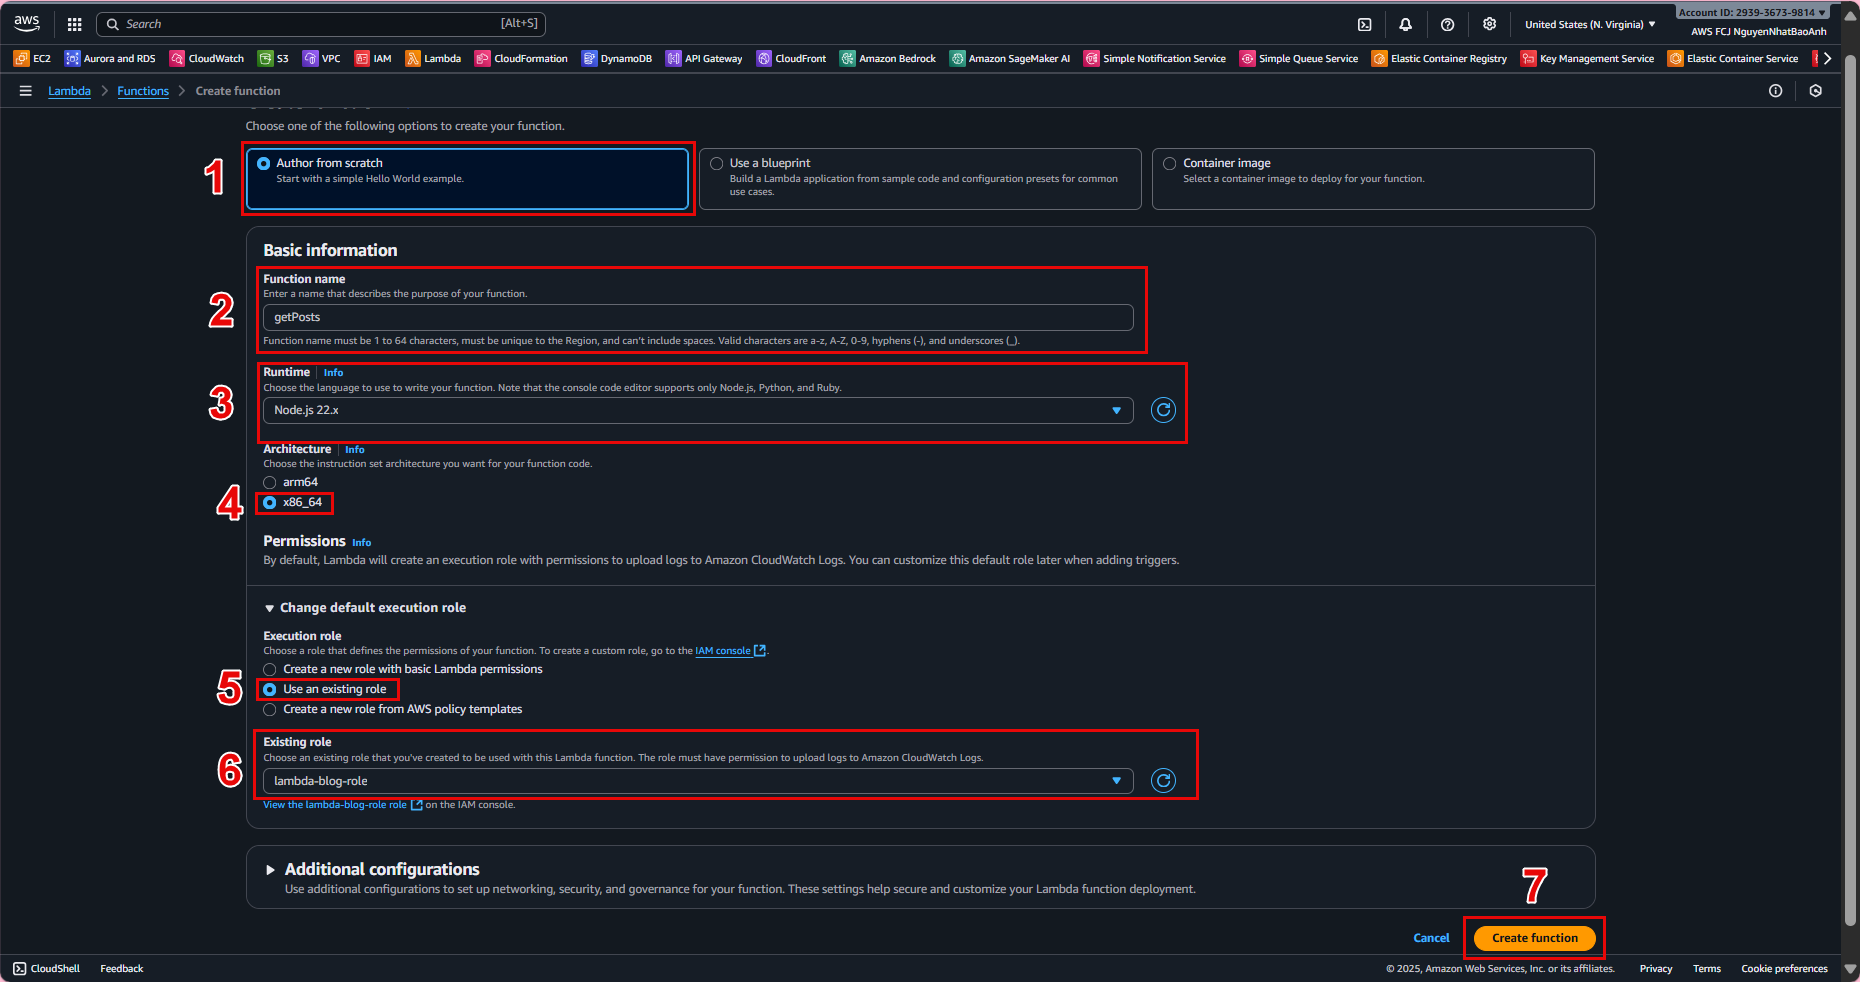Click the help question mark icon
The image size is (1860, 982).
pyautogui.click(x=1447, y=24)
